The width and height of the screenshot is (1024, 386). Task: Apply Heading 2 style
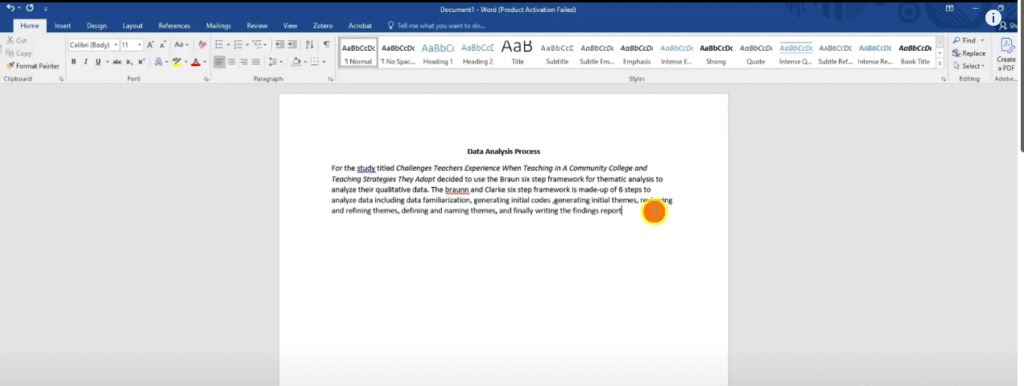tap(477, 53)
